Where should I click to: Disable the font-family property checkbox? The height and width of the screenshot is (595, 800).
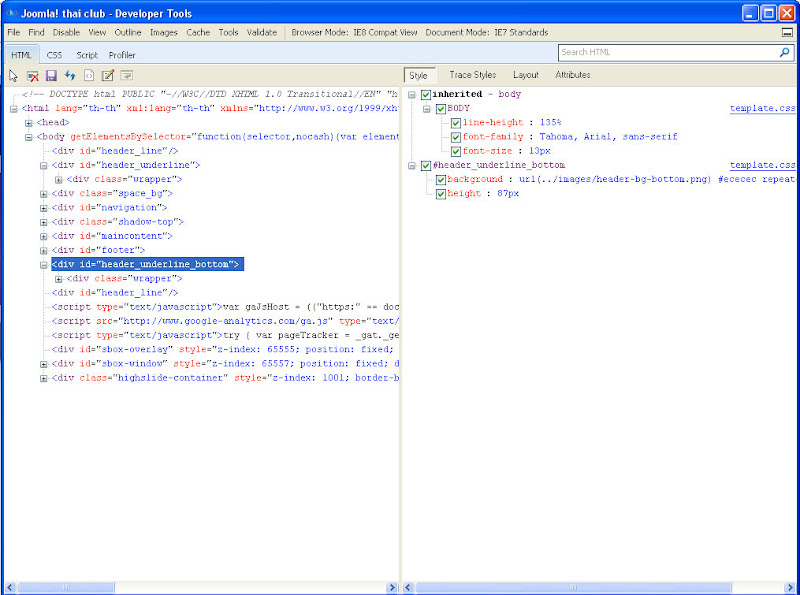click(456, 137)
